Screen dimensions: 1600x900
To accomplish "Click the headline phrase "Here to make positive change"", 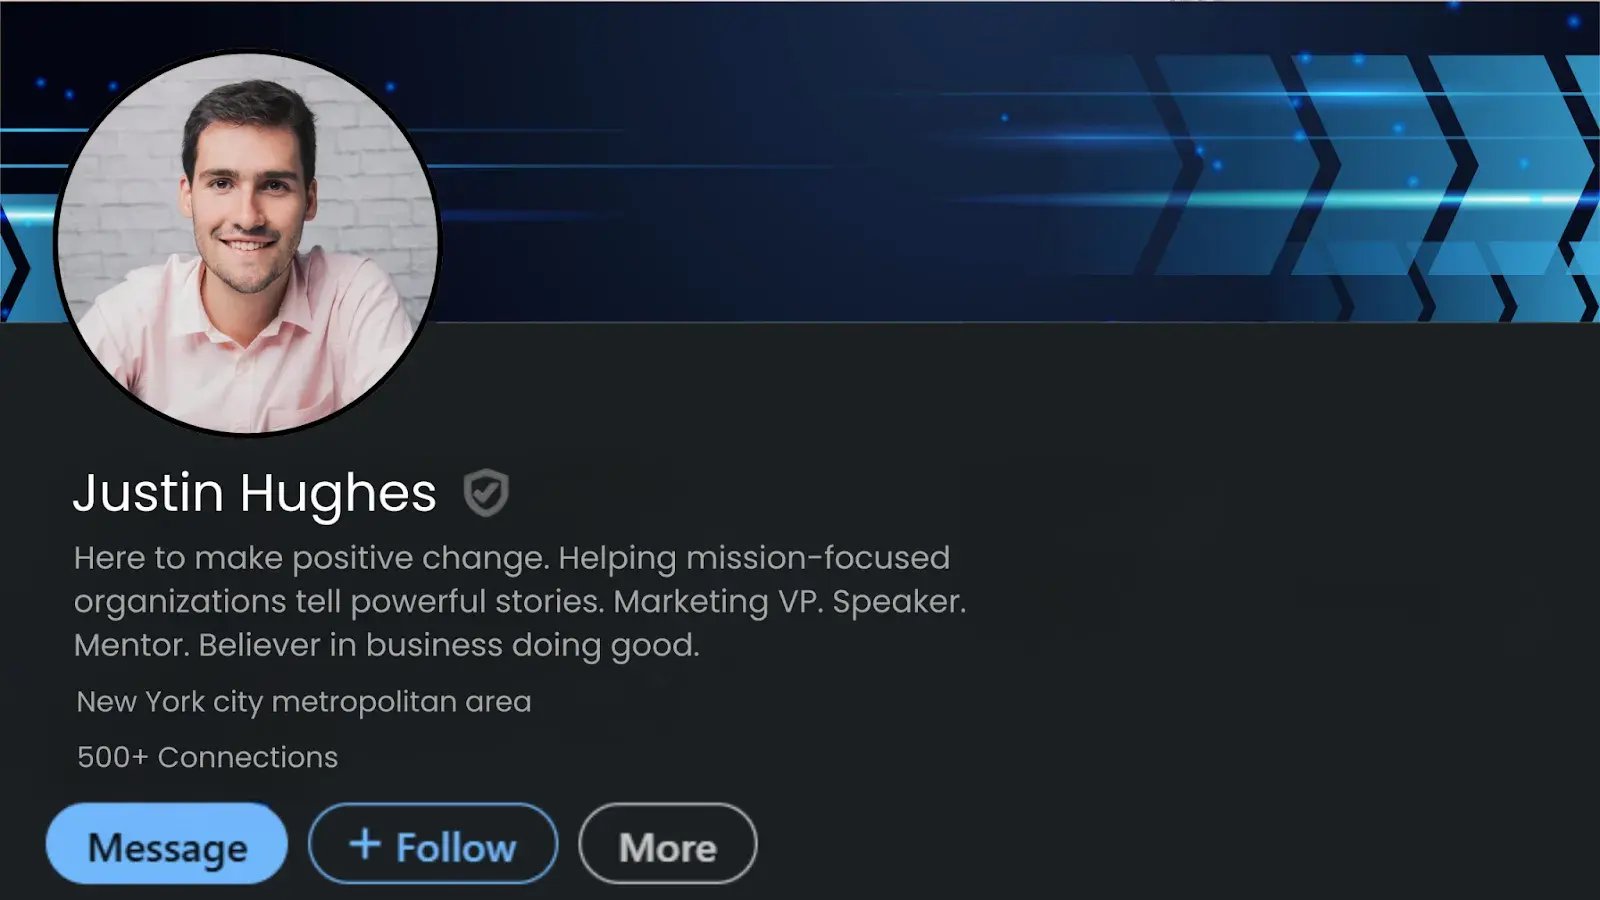I will coord(311,558).
